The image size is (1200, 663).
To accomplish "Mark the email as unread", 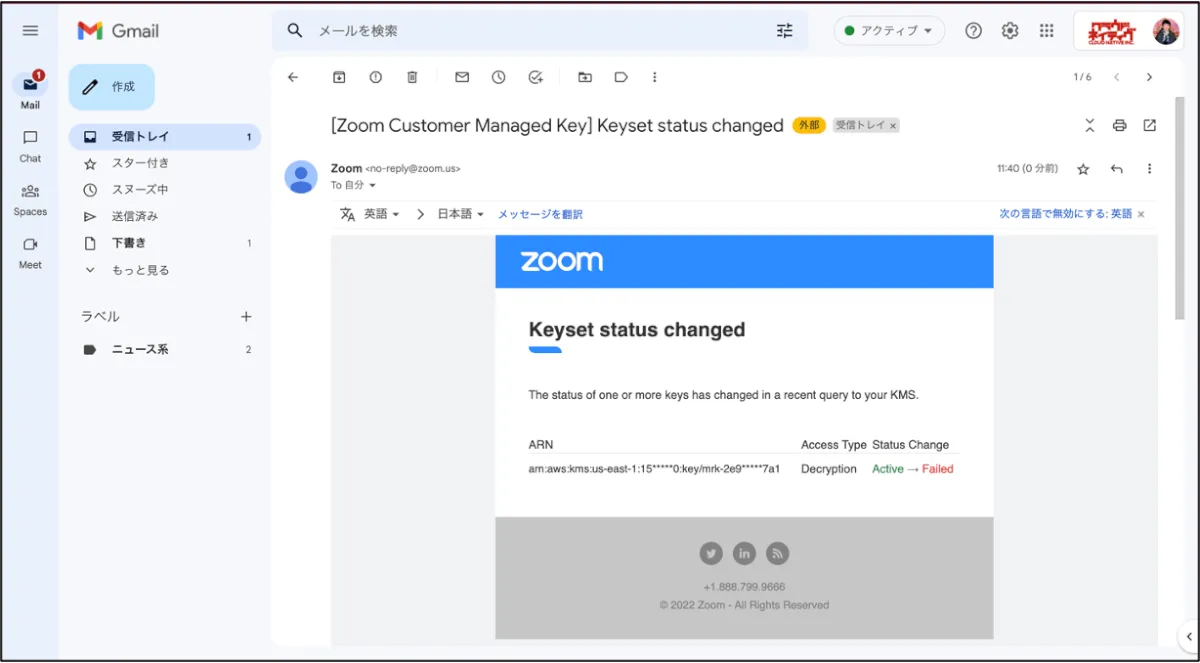I will (462, 77).
